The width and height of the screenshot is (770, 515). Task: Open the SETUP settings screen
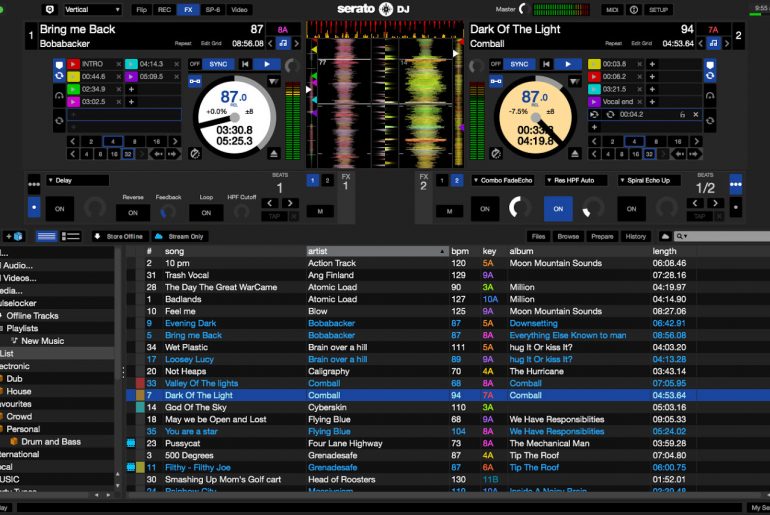click(658, 9)
